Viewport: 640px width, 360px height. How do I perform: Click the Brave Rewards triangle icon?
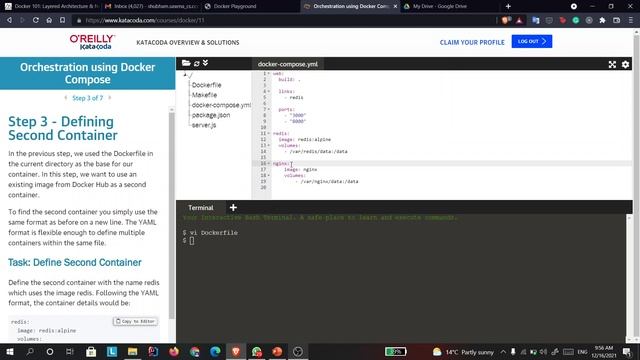pos(519,20)
